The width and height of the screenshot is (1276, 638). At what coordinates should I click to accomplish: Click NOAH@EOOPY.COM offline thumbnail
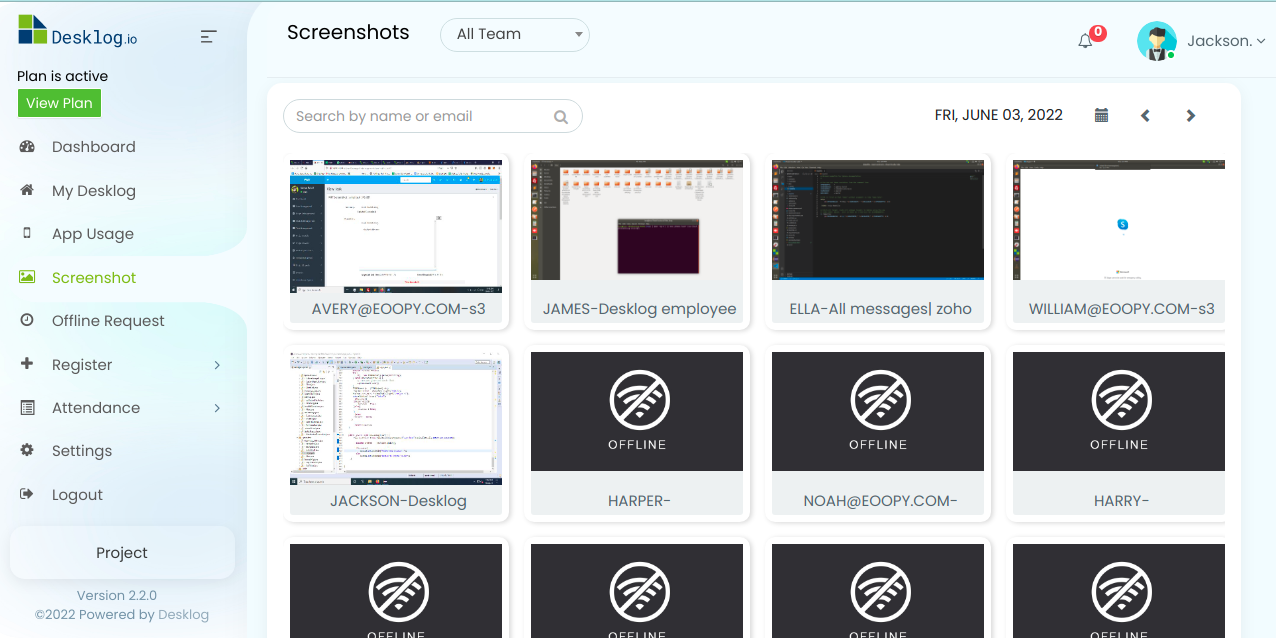[878, 411]
